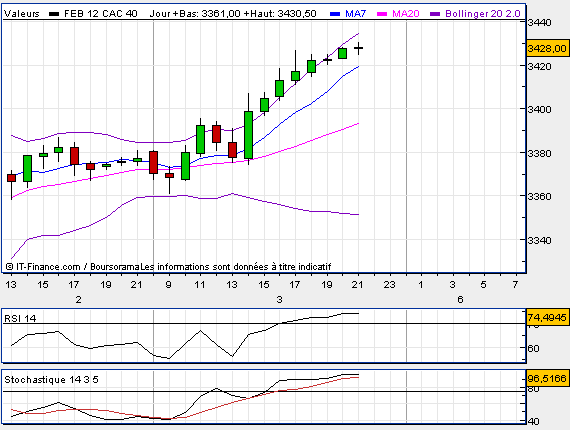Image resolution: width=570 pixels, height=430 pixels.
Task: Click the 40 level label in stochastic panel
Action: coord(533,422)
